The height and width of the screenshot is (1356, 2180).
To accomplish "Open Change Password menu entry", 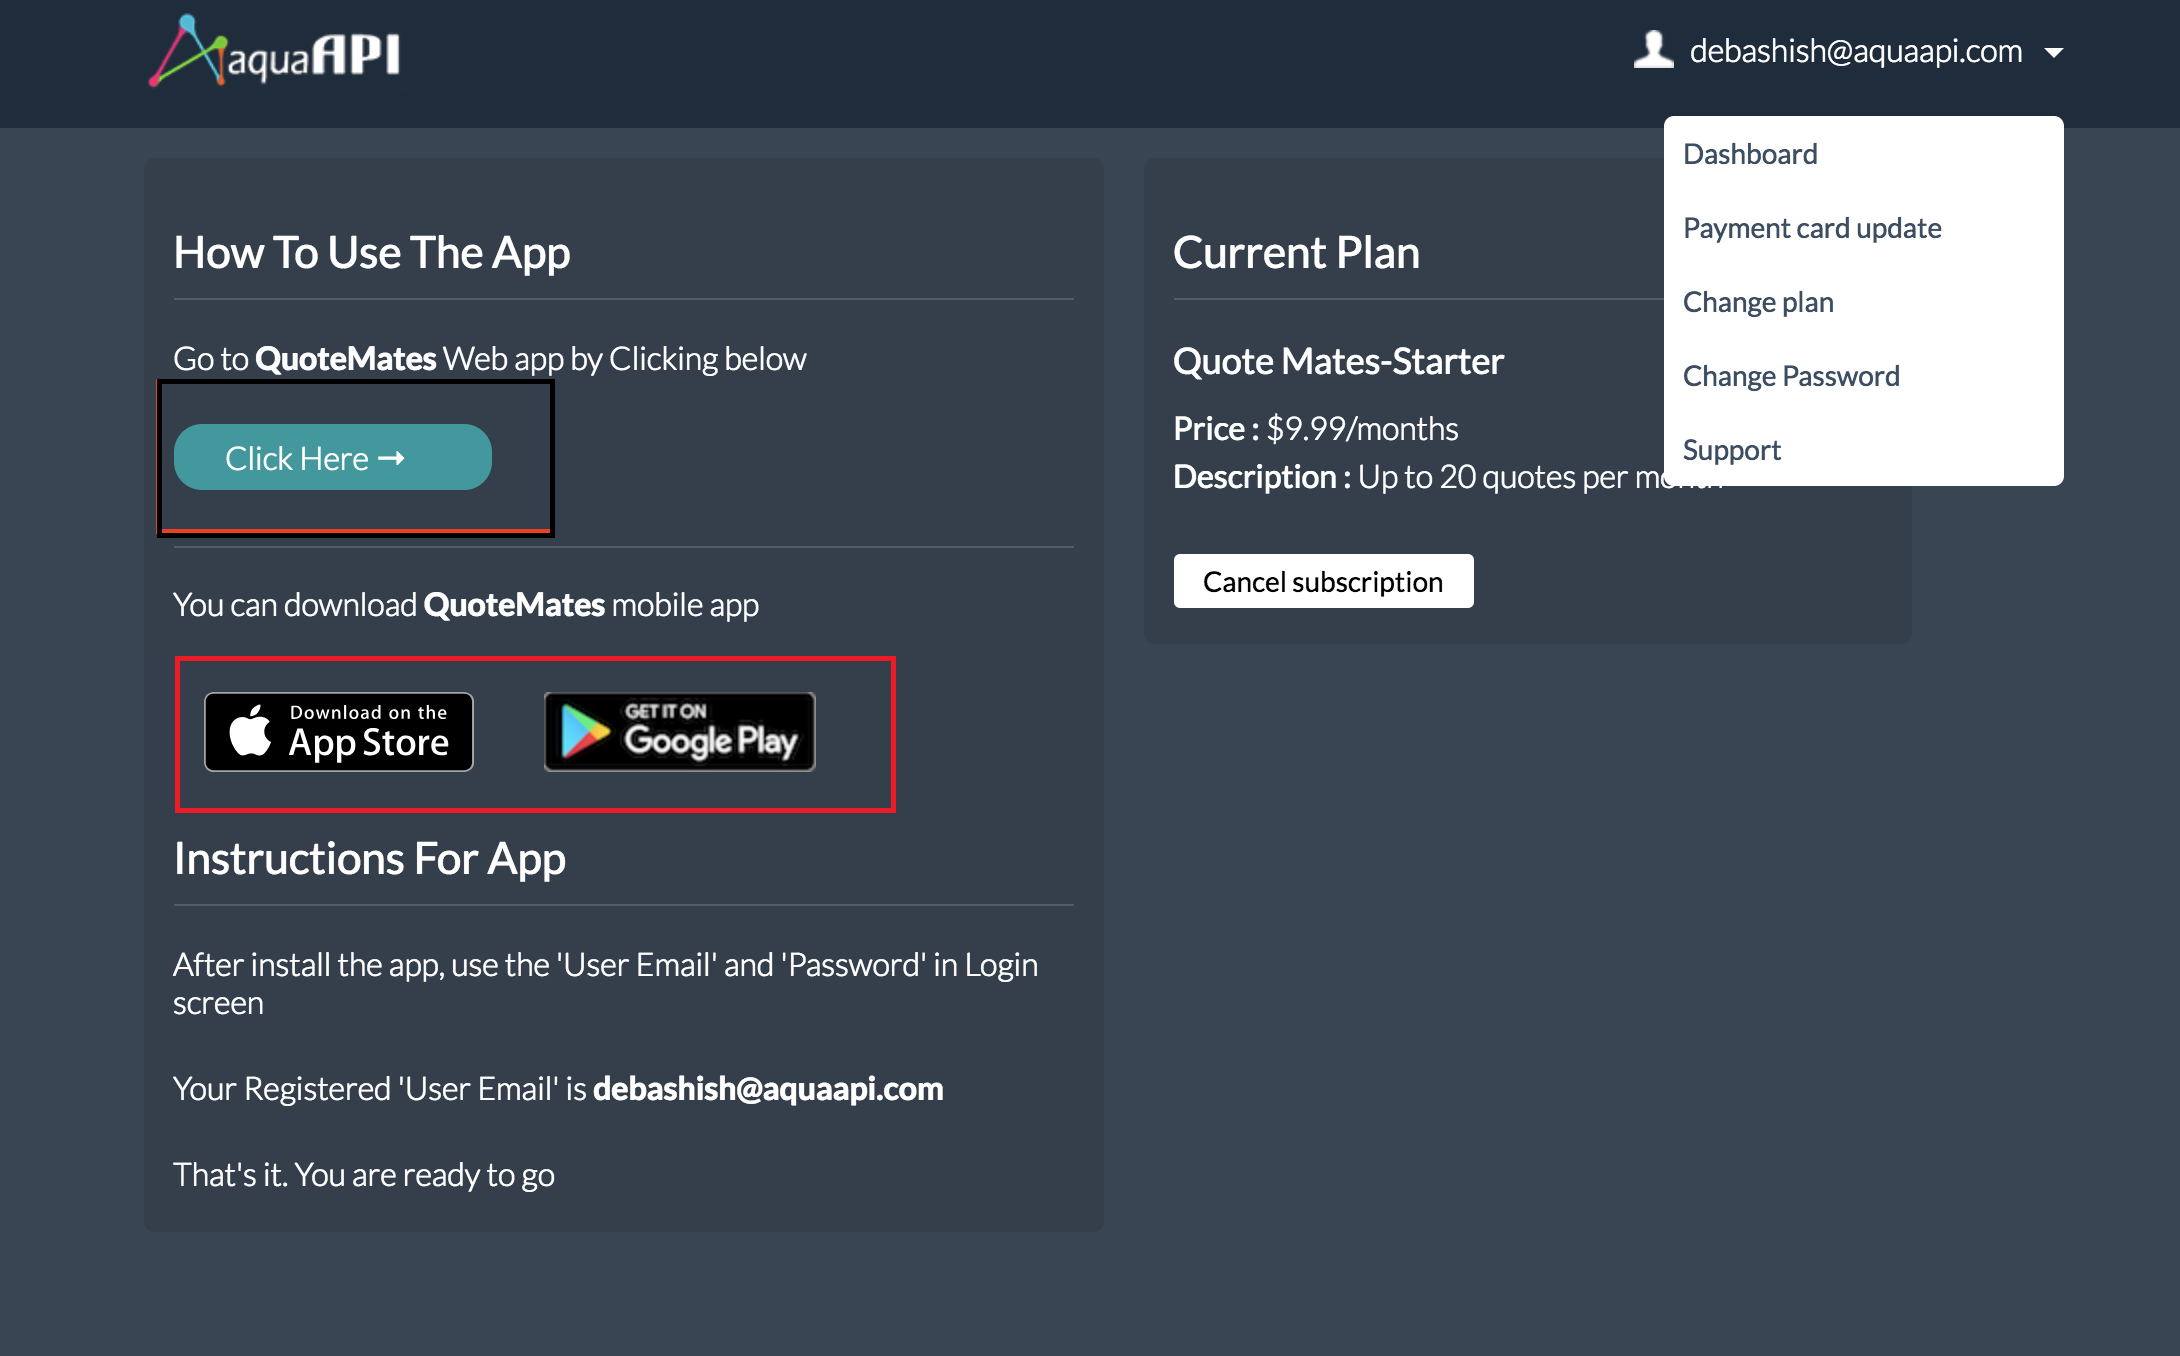I will click(x=1791, y=376).
